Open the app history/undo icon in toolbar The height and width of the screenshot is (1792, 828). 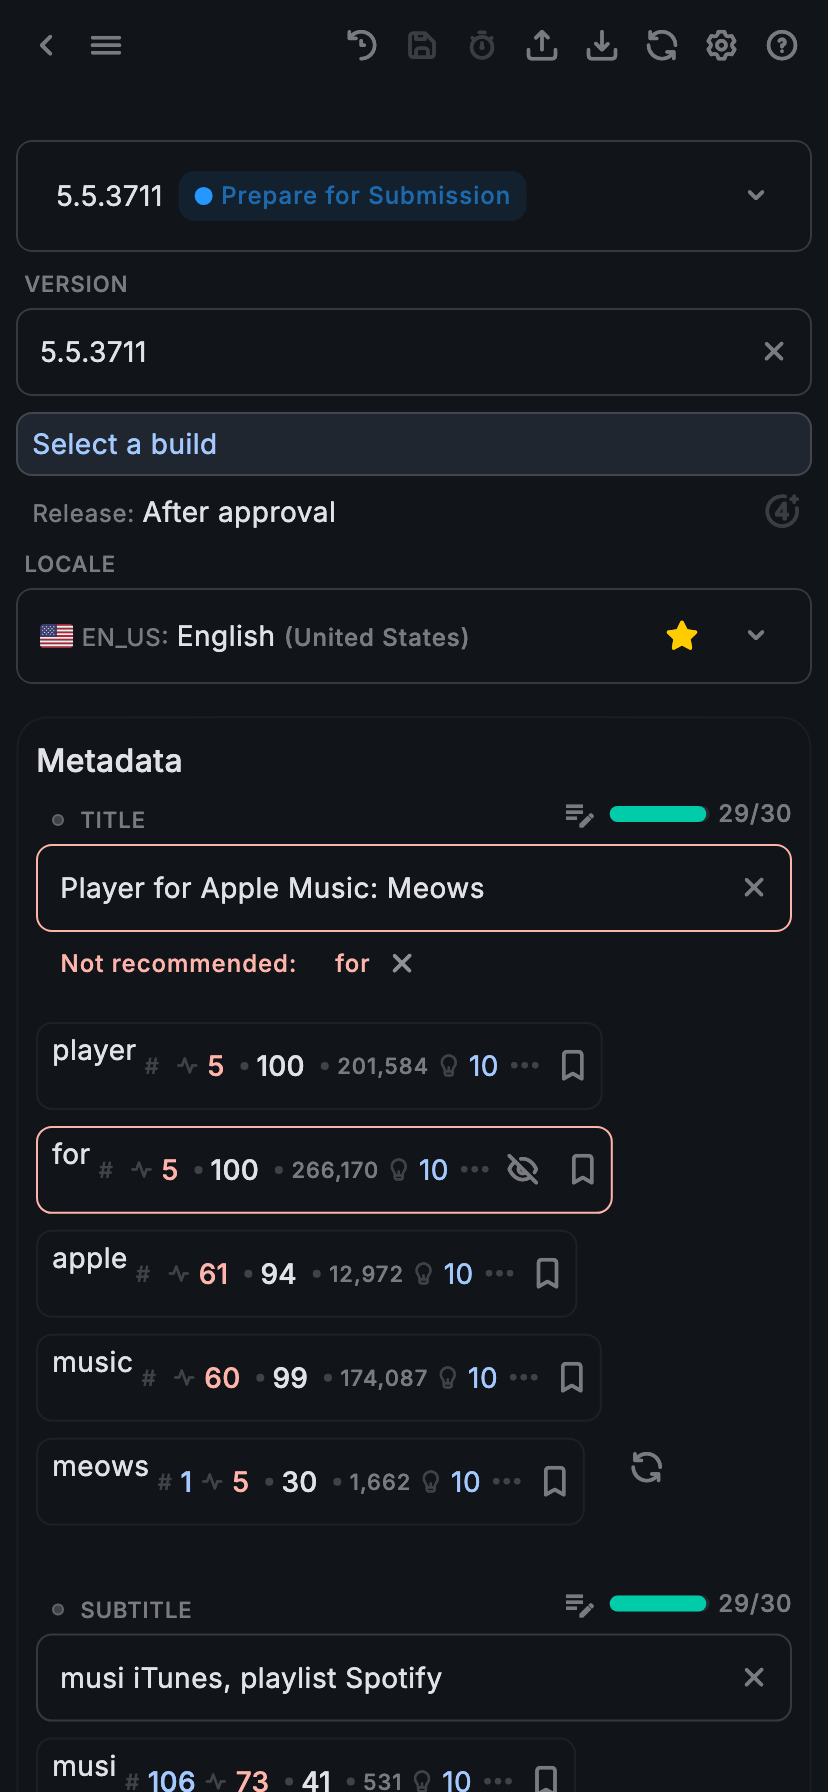click(361, 45)
